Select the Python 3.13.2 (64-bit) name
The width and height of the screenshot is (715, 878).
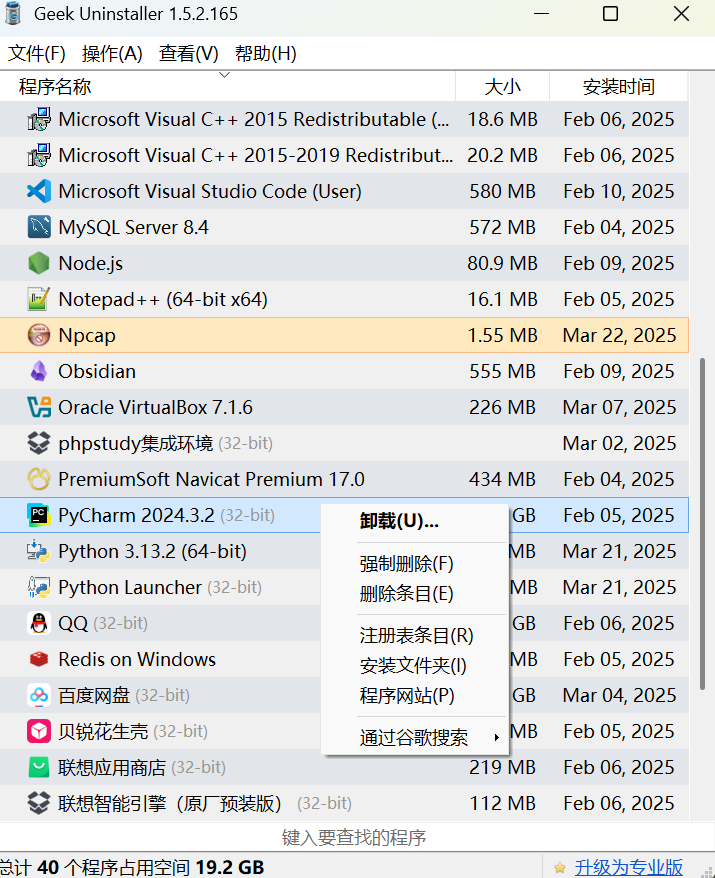pos(153,551)
